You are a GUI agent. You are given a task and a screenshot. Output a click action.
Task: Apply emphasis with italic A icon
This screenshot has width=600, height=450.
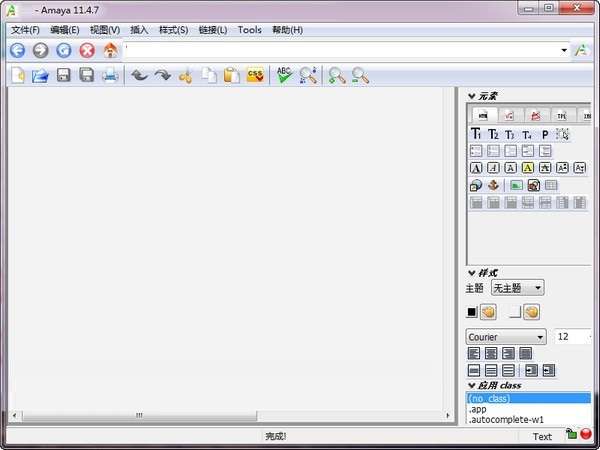(493, 168)
